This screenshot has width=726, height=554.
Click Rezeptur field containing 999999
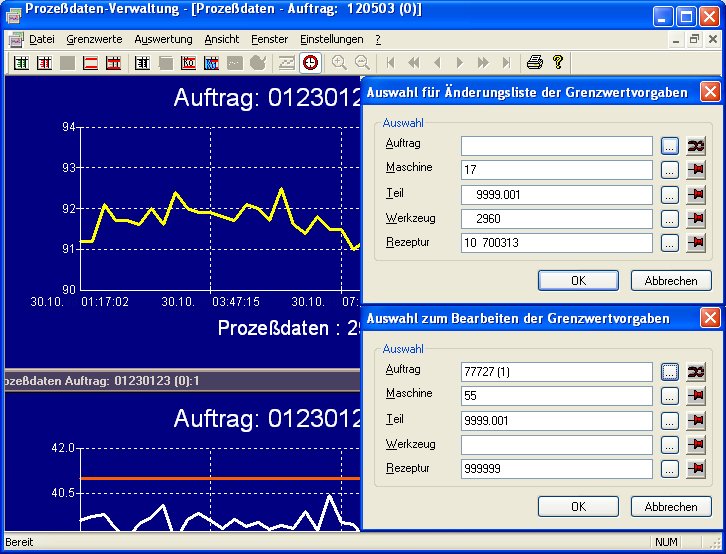557,469
